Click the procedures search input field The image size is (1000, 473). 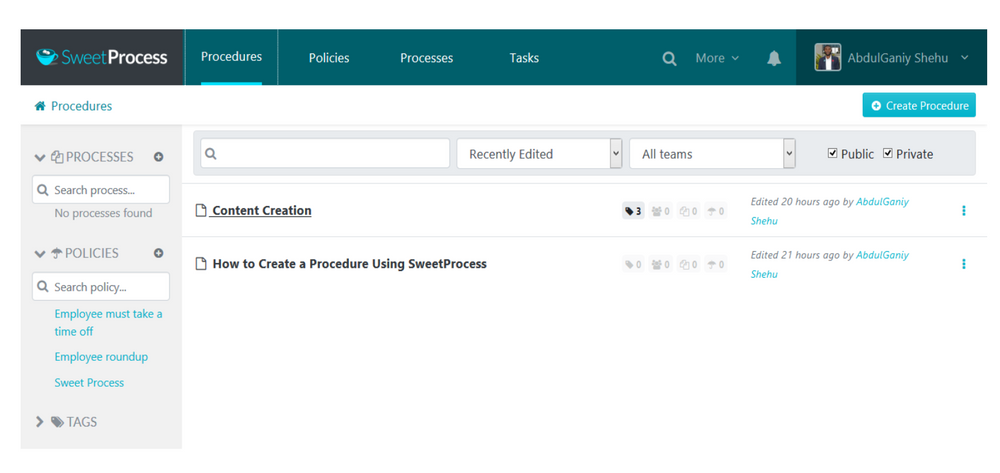(325, 153)
